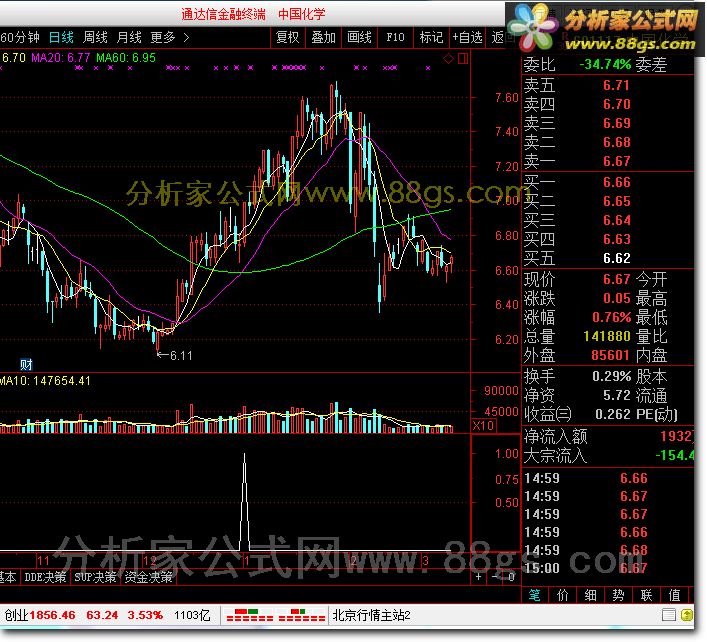
Task: Open the 资金决策 indicator tab
Action: [x=148, y=577]
